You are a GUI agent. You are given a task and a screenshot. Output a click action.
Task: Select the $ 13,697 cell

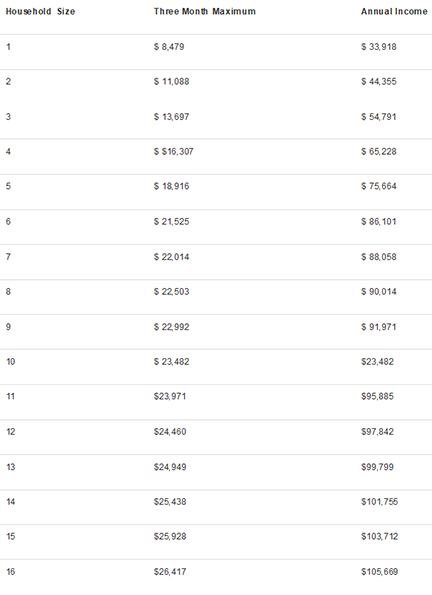171,116
